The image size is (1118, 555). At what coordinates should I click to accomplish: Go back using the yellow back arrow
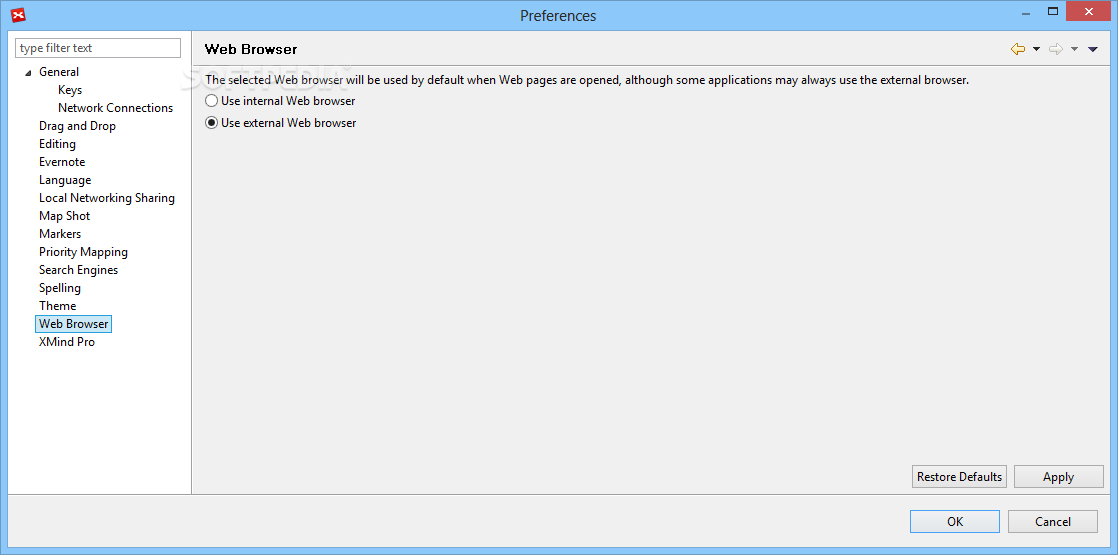click(1017, 49)
